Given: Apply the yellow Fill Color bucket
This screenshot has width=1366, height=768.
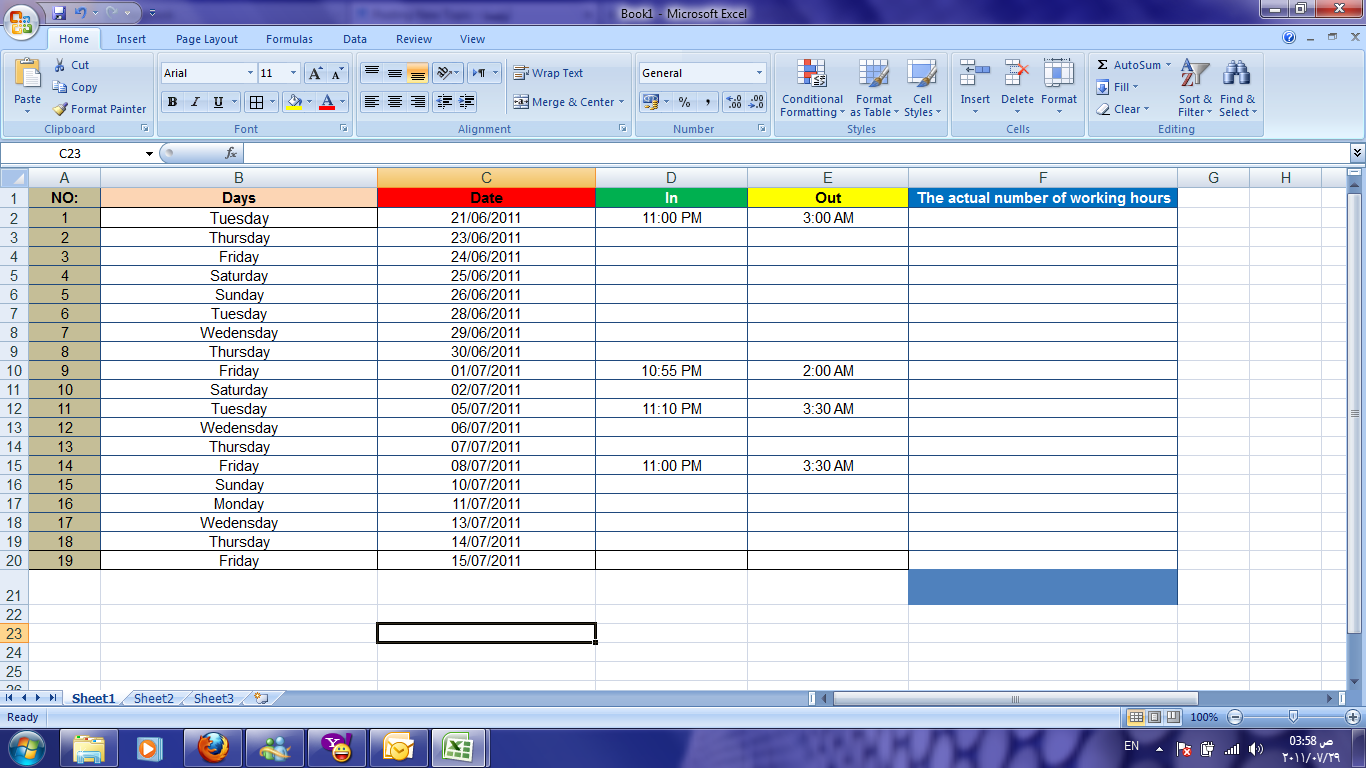Looking at the screenshot, I should (293, 102).
